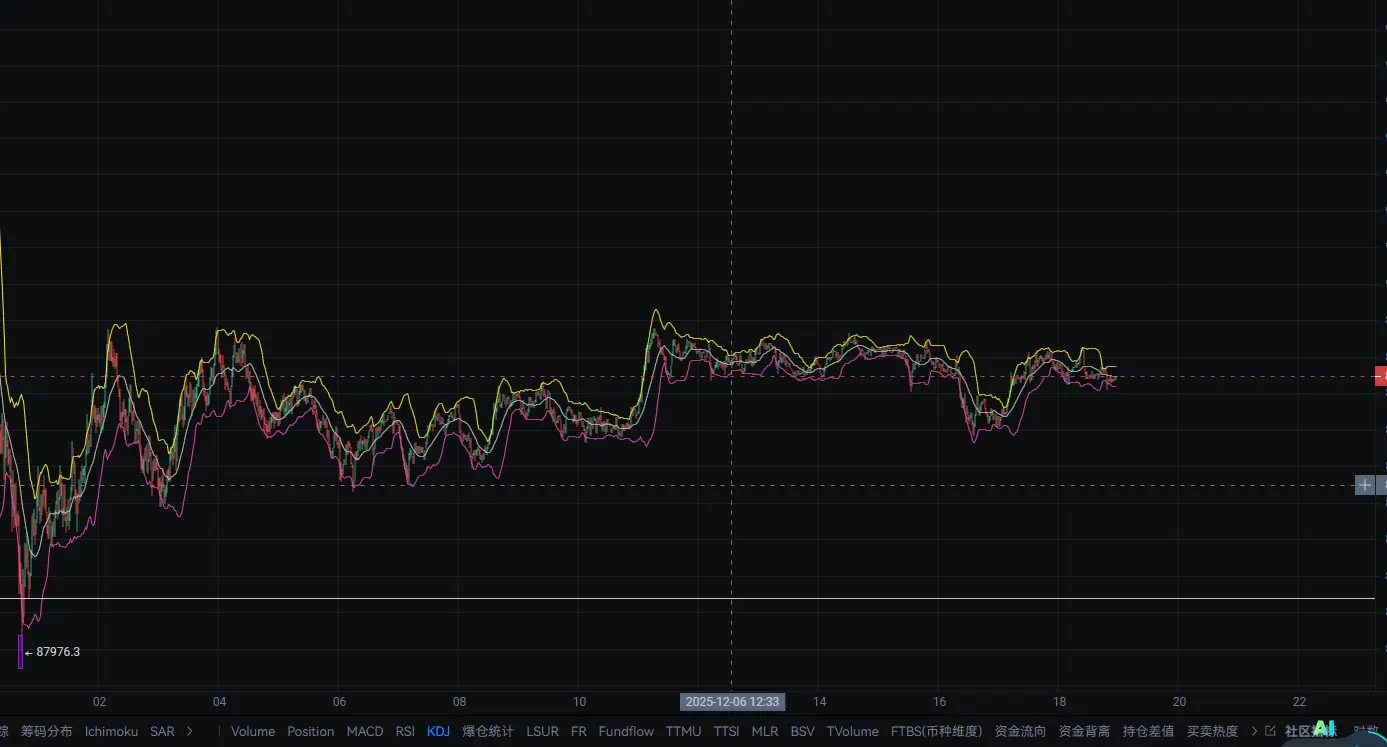The image size is (1387, 747).
Task: Select the MLR indicator
Action: pos(765,731)
